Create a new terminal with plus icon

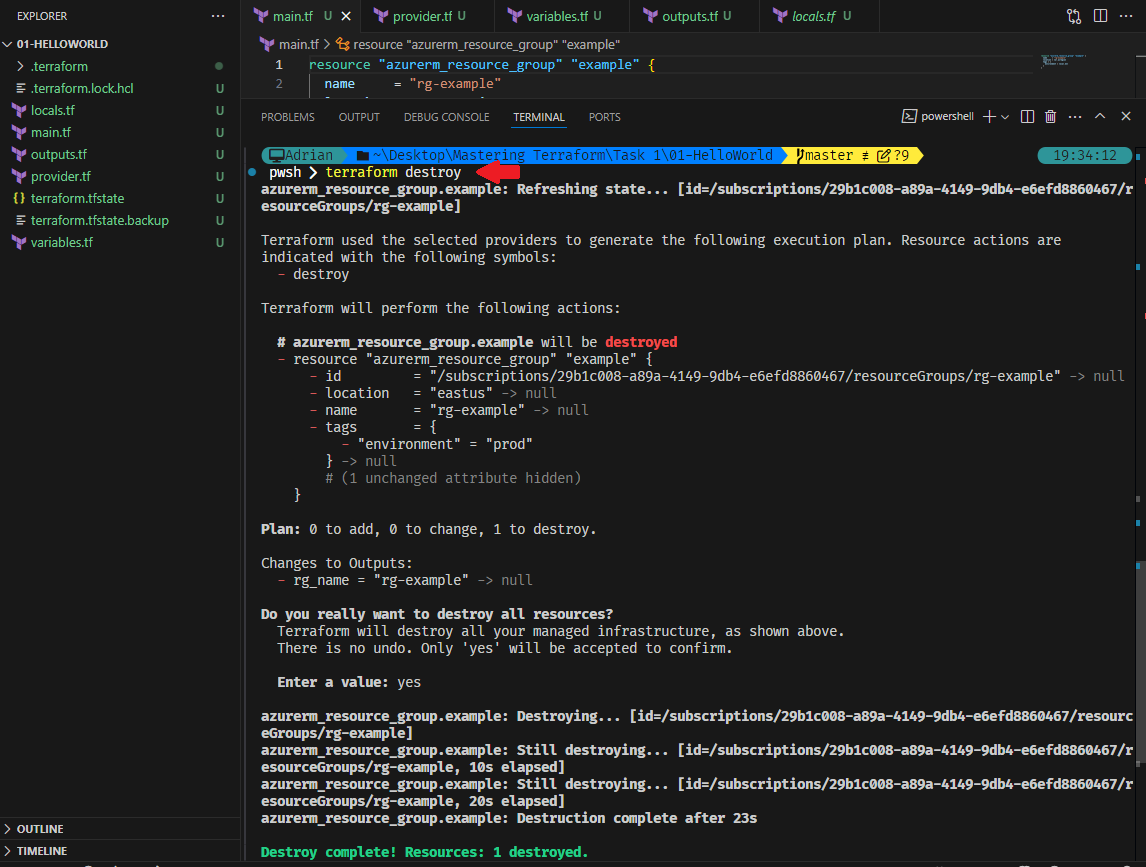(989, 116)
